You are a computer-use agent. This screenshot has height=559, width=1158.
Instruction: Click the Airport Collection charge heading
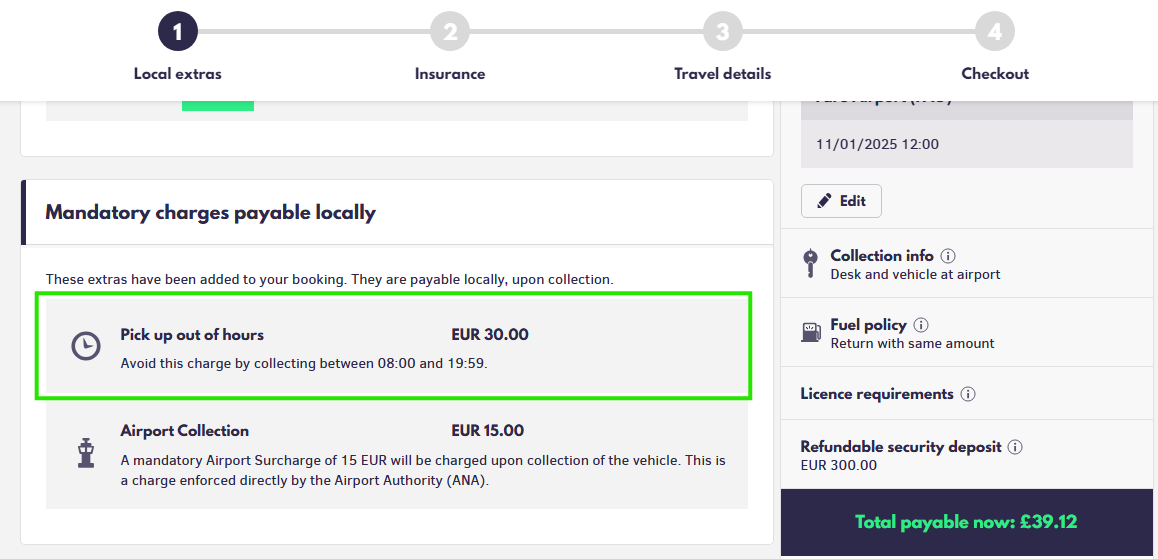[185, 431]
